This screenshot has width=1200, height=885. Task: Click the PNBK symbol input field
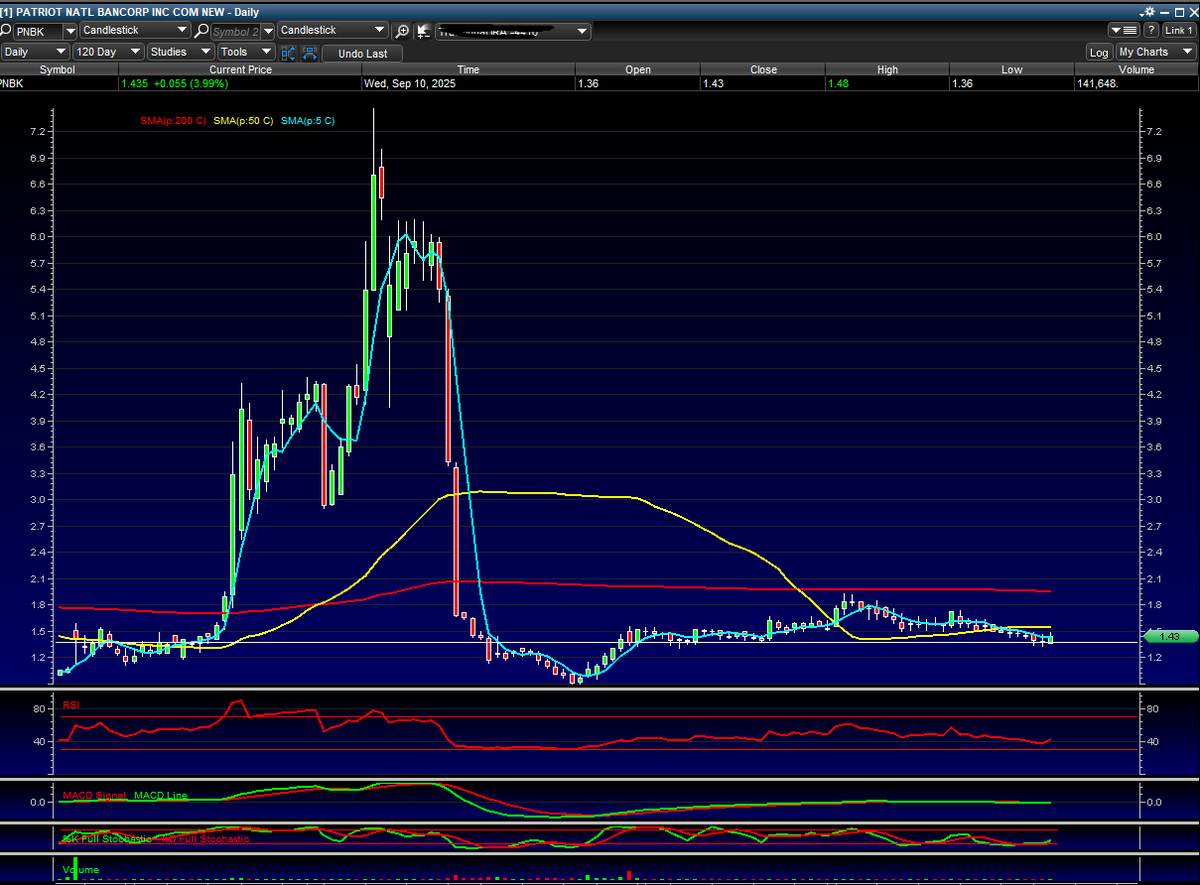click(x=39, y=31)
